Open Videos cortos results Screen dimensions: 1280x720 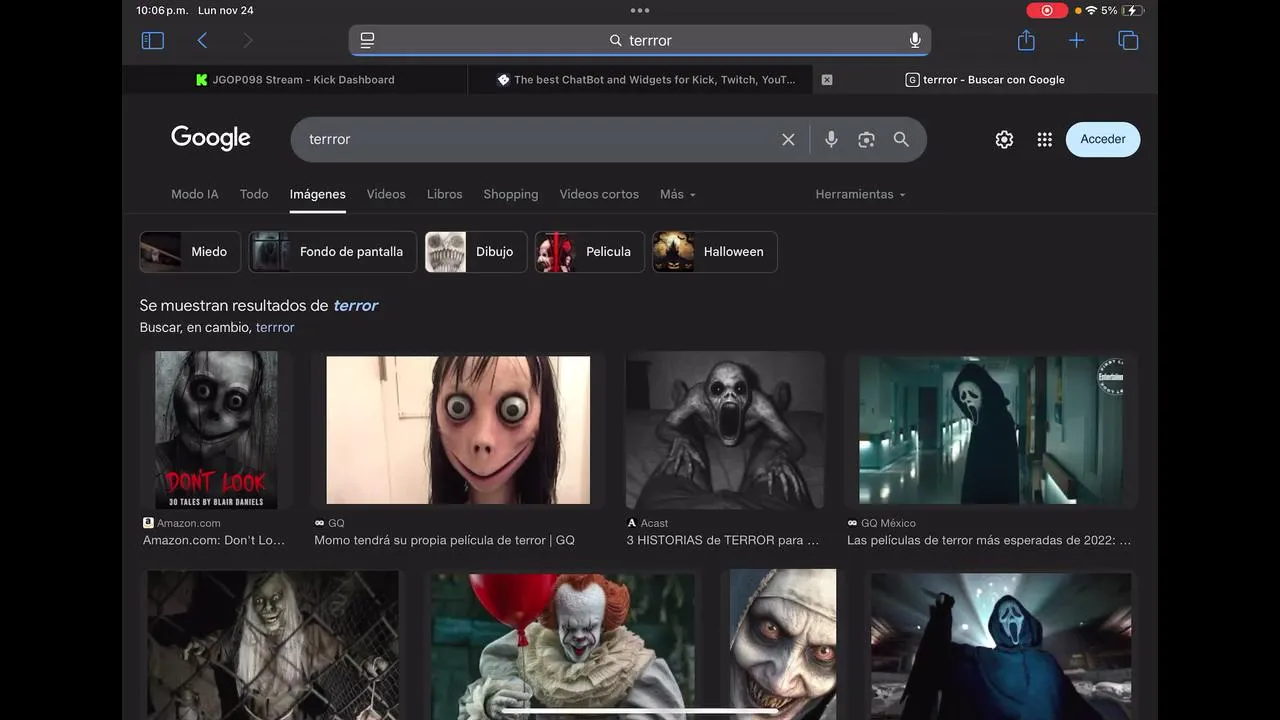[599, 194]
